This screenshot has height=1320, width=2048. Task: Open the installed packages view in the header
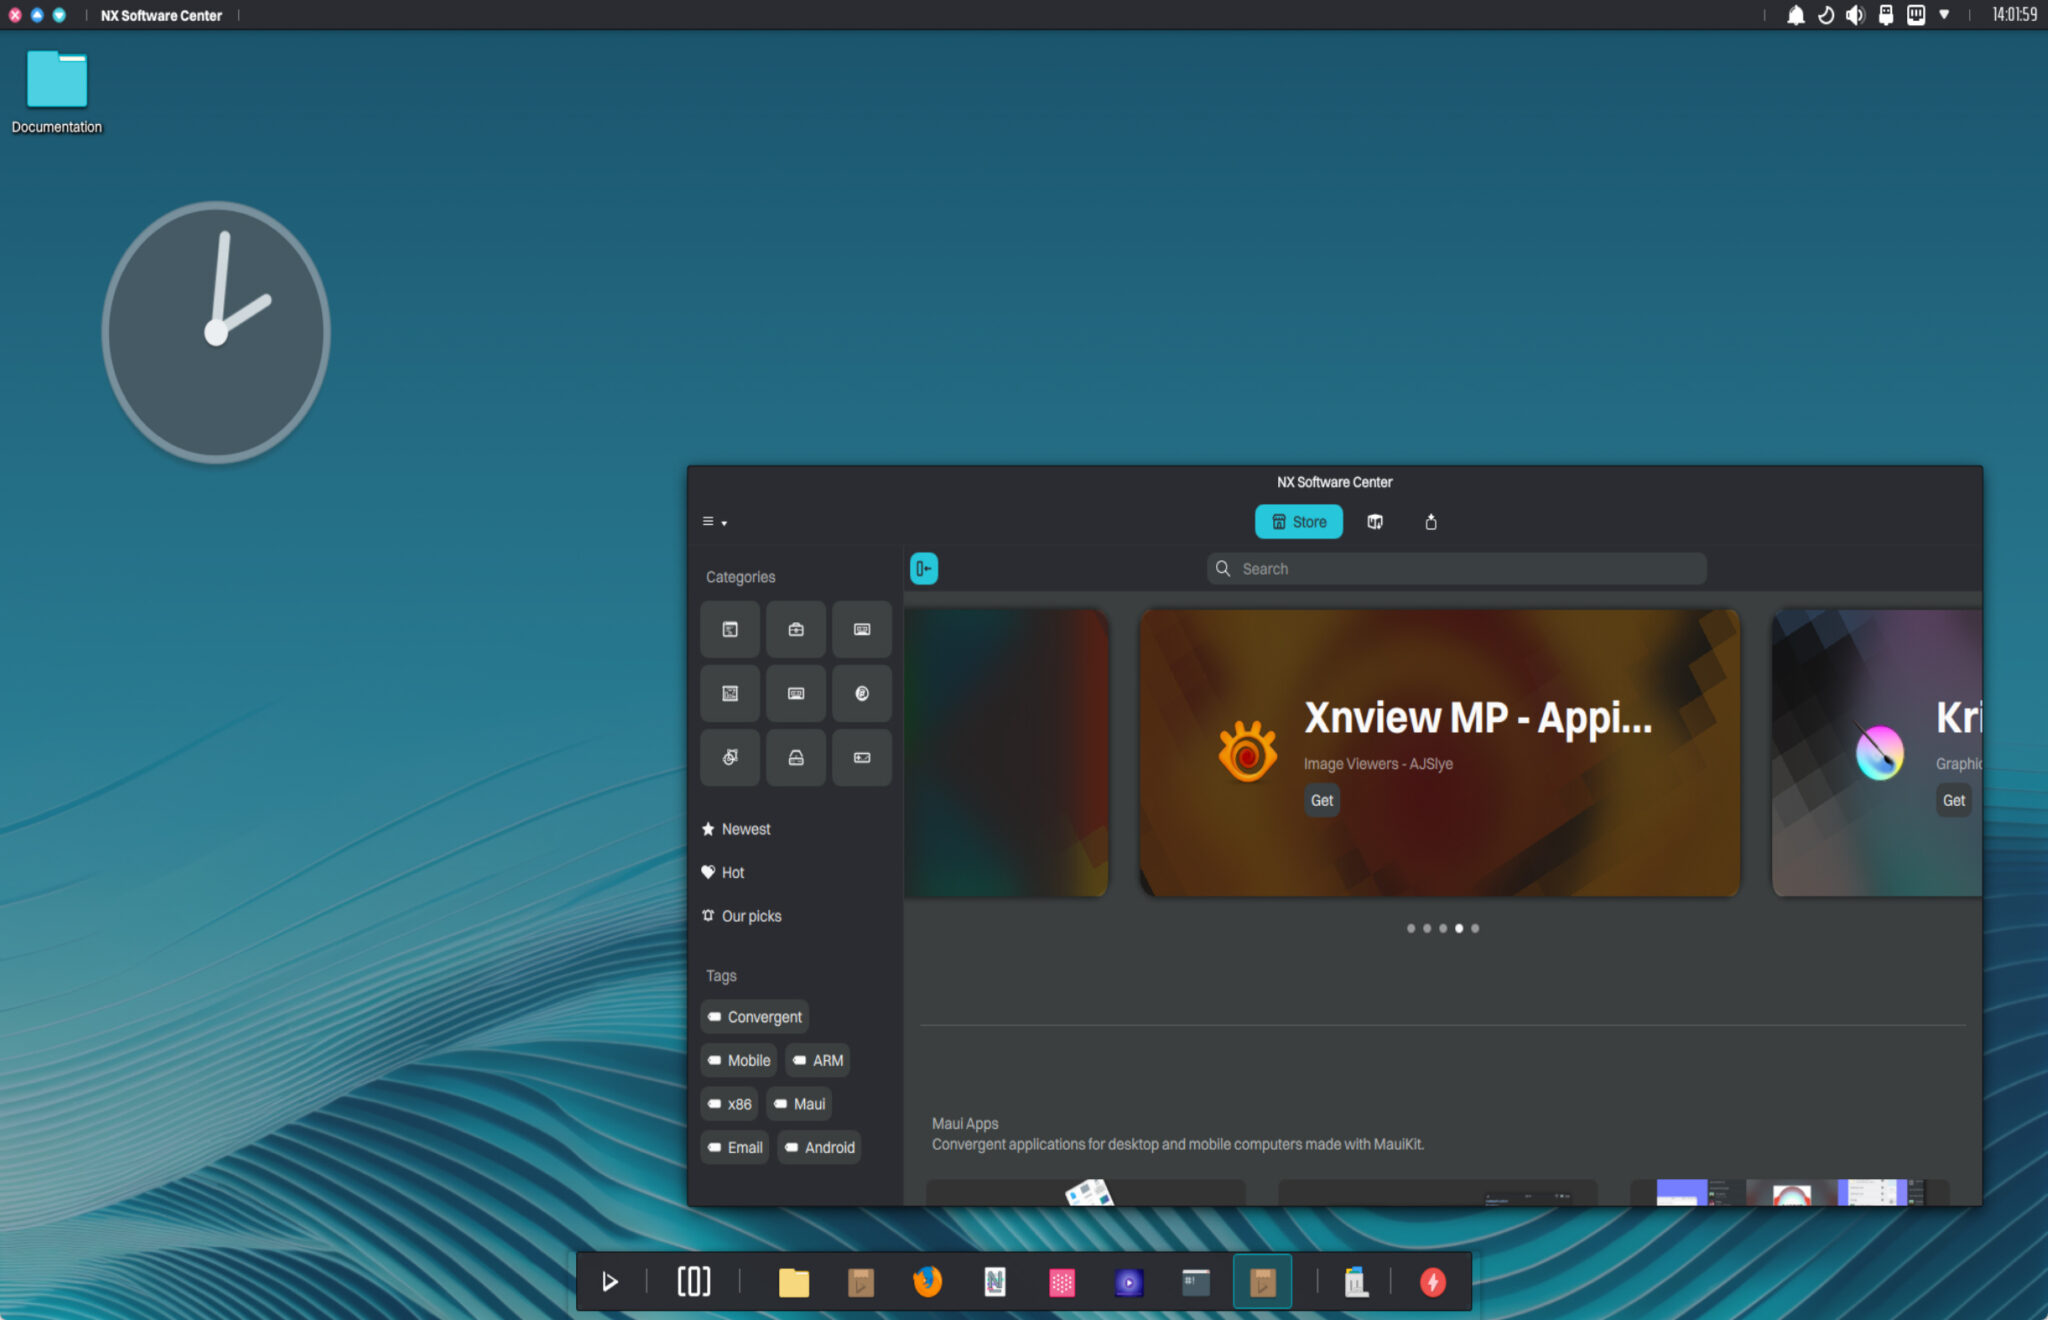pyautogui.click(x=1374, y=521)
